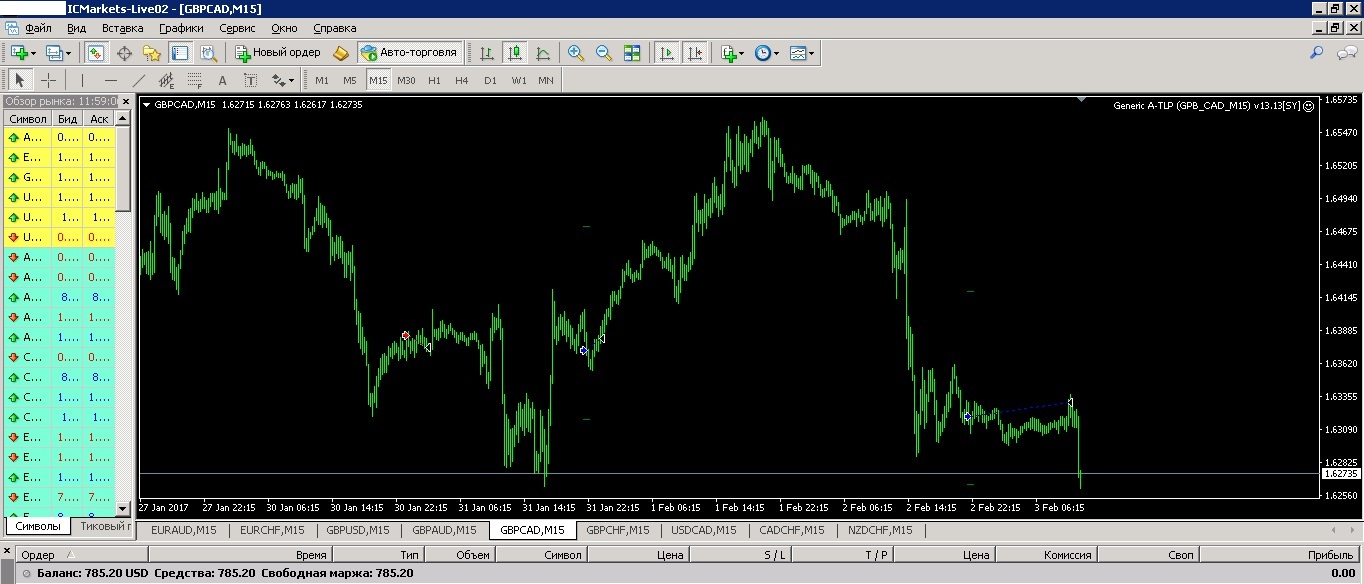
Task: Open the Графики menu
Action: point(181,28)
